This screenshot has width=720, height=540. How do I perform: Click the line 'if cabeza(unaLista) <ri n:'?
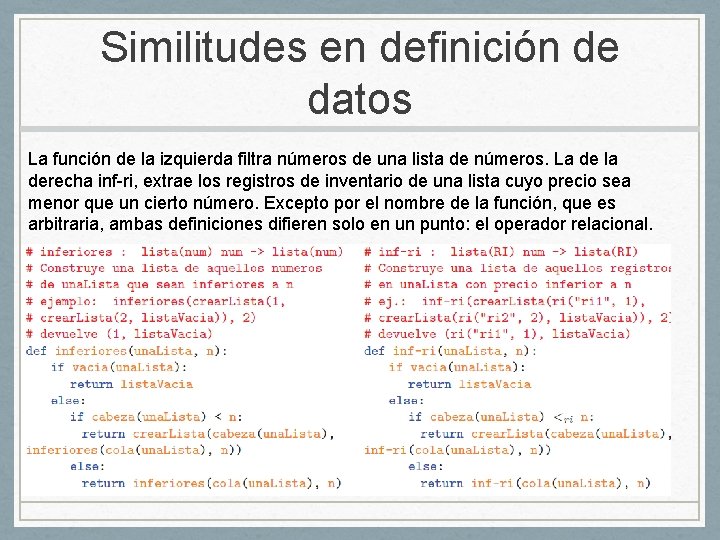pos(501,417)
